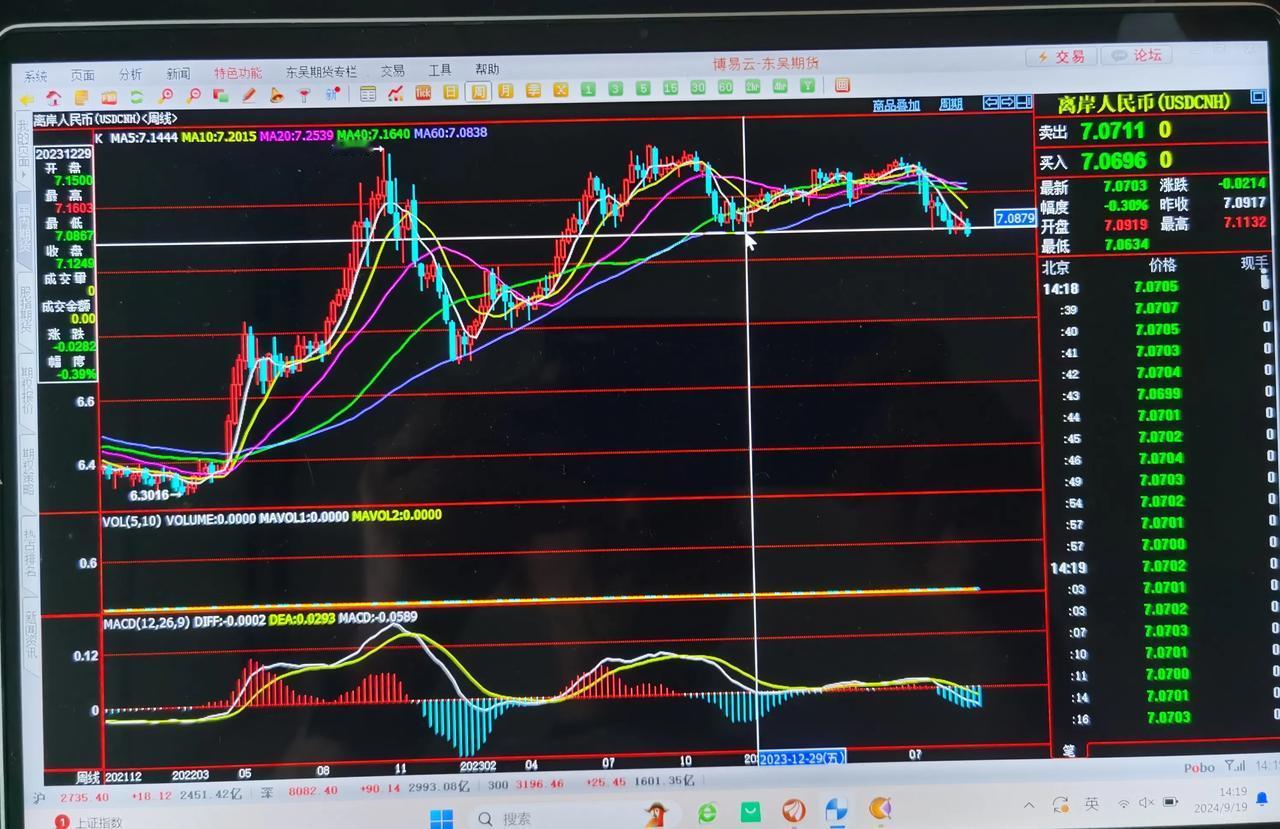
Task: Click the red funnel filter icon
Action: click(304, 96)
